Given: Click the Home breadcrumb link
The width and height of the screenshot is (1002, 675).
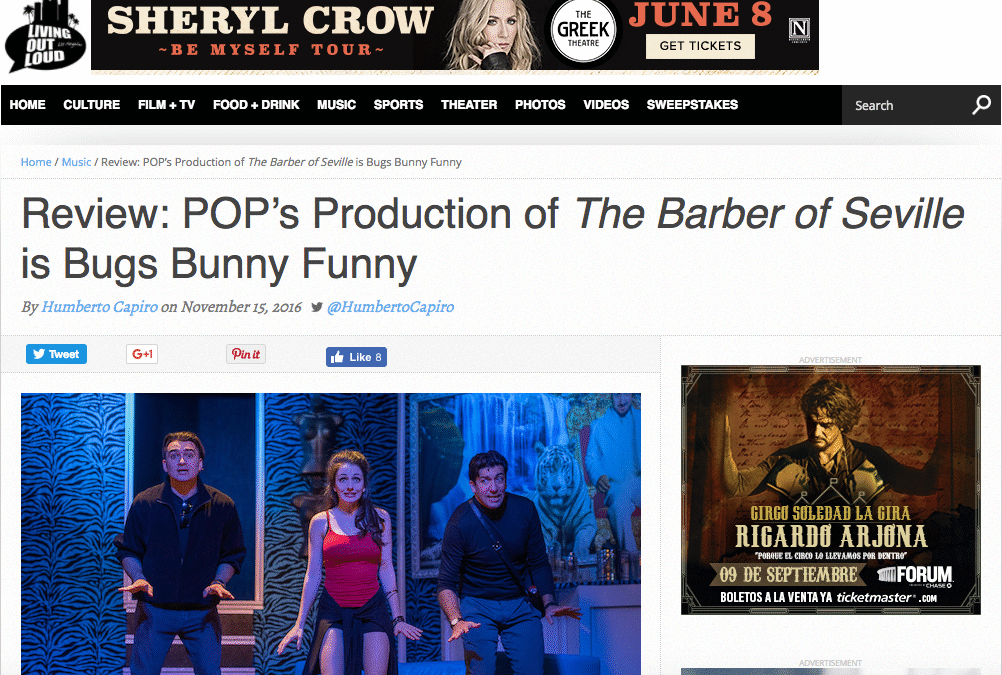Looking at the screenshot, I should [36, 162].
